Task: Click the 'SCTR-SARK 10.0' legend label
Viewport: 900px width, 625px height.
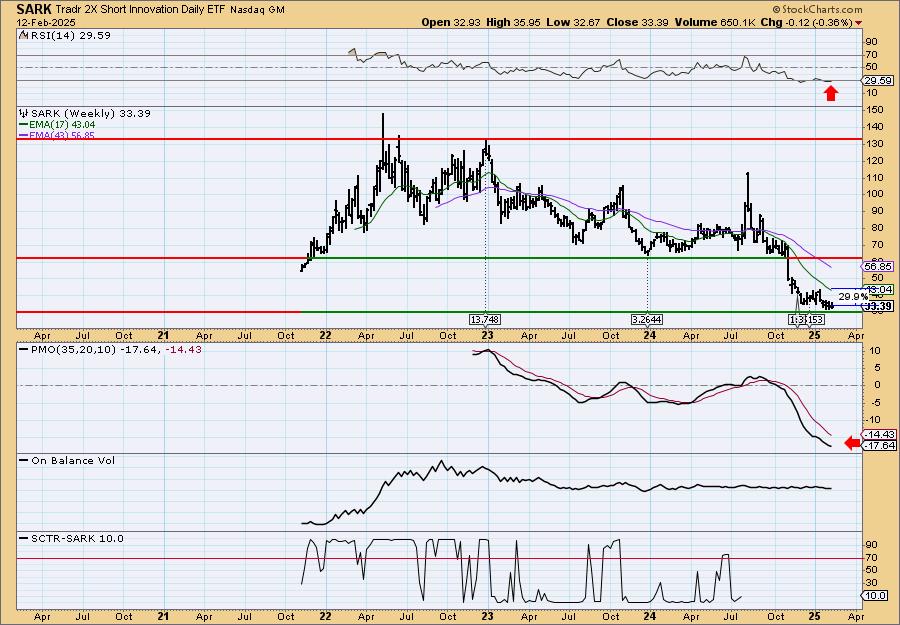Action: point(77,538)
